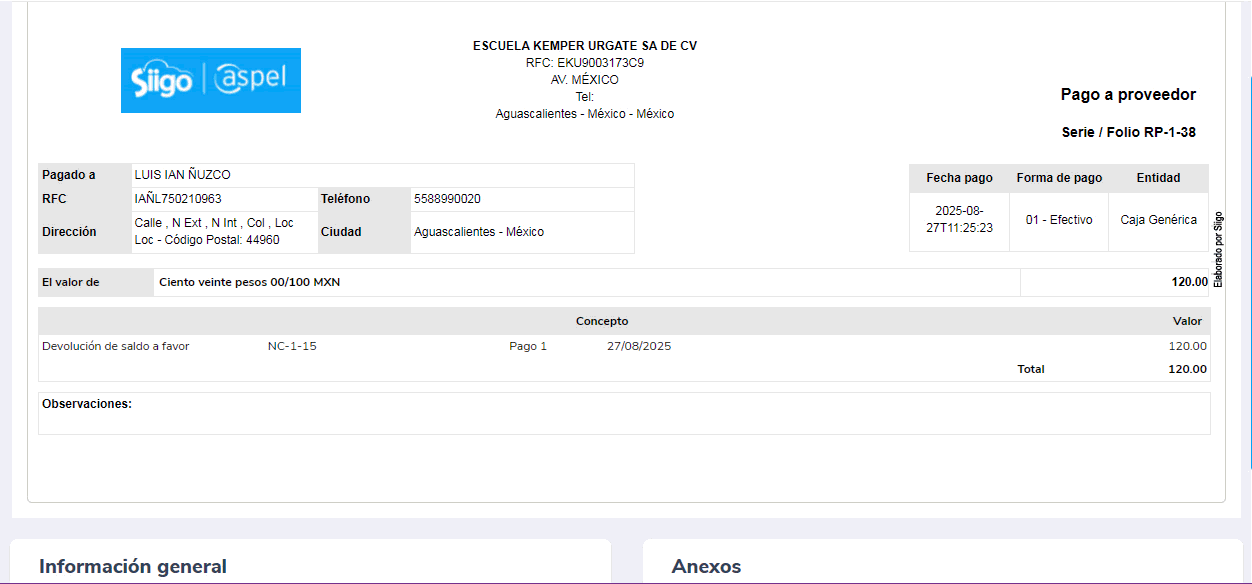Click the NC-1-15 document reference
Image resolution: width=1252 pixels, height=584 pixels.
[x=292, y=346]
